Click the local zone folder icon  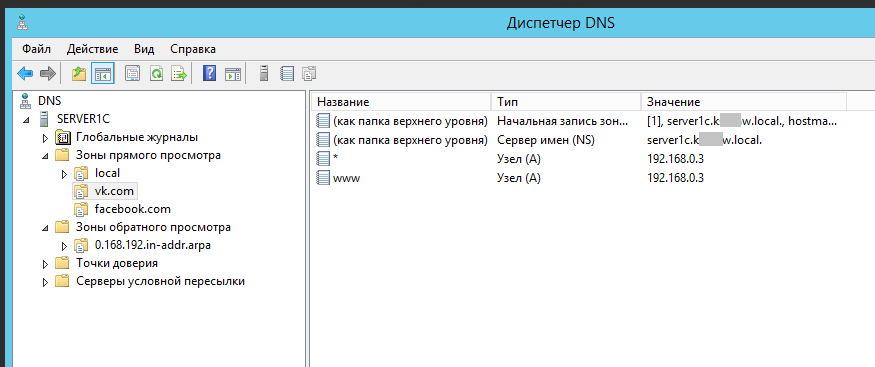(x=81, y=173)
